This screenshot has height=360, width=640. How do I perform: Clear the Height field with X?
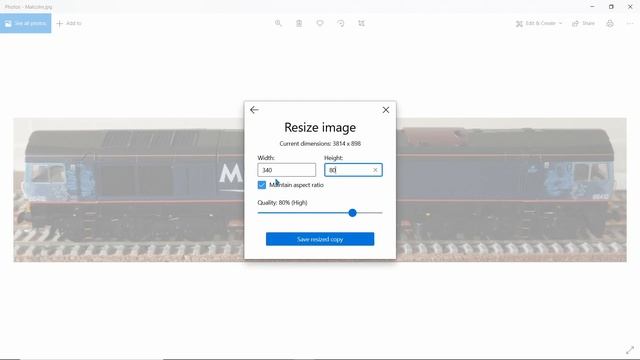[x=375, y=170]
